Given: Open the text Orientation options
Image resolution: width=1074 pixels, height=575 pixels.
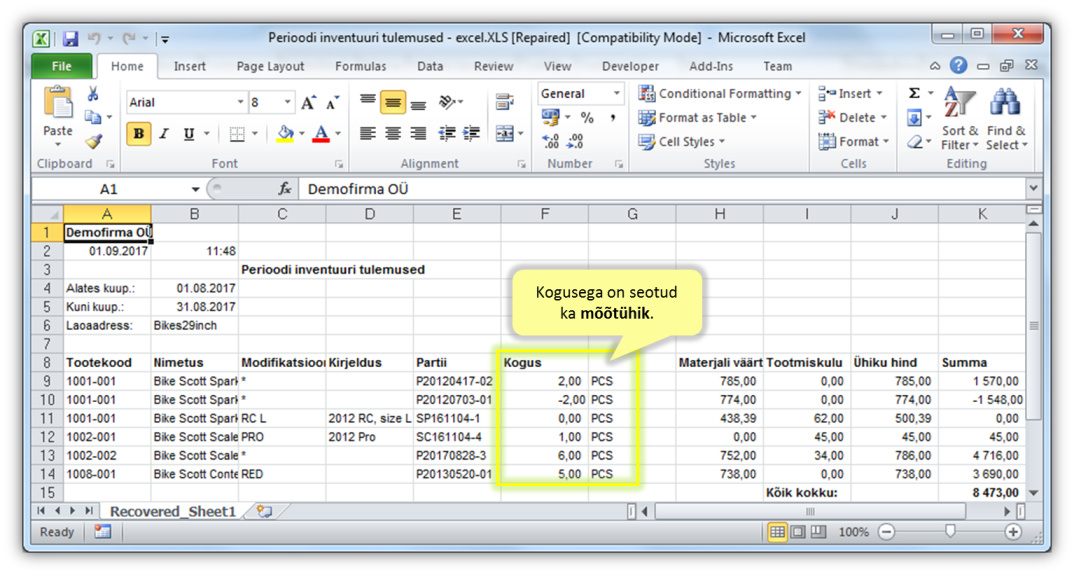Looking at the screenshot, I should tap(447, 102).
